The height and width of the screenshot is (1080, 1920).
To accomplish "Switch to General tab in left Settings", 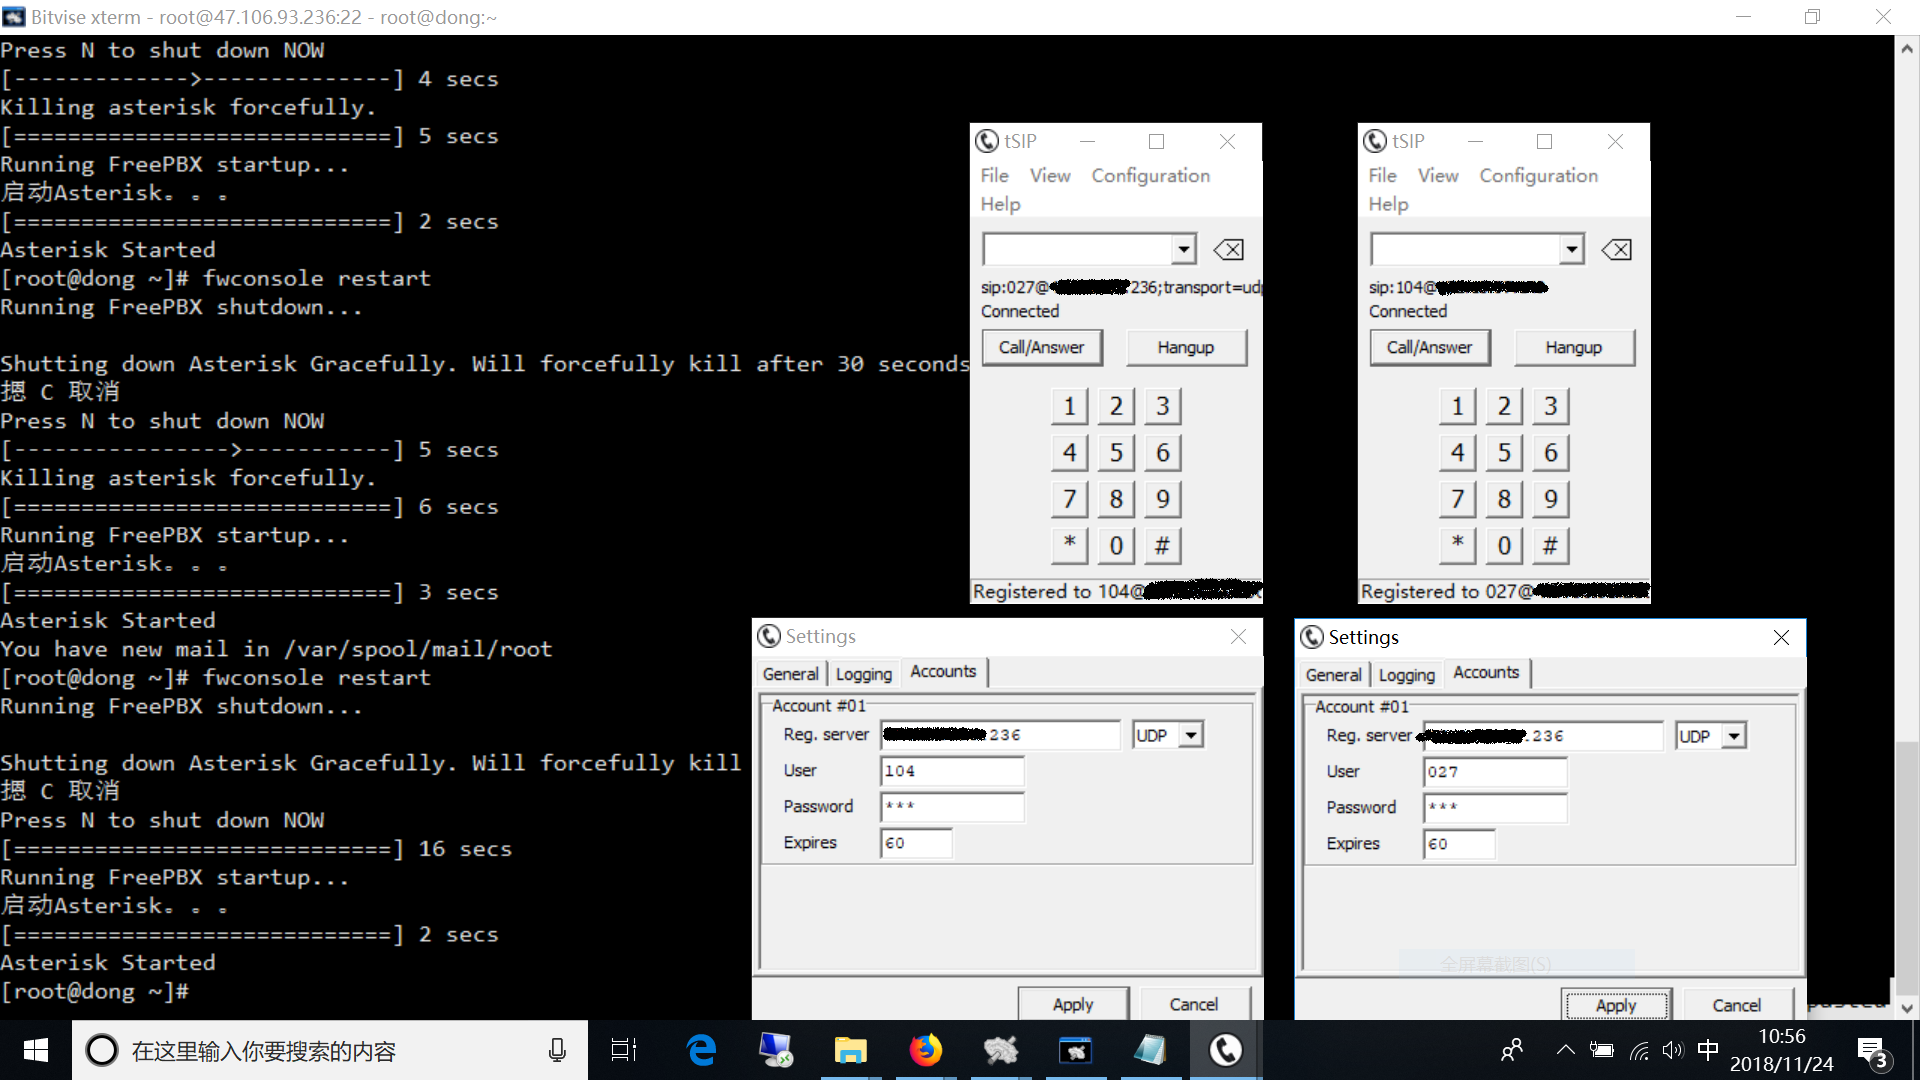I will pos(790,674).
